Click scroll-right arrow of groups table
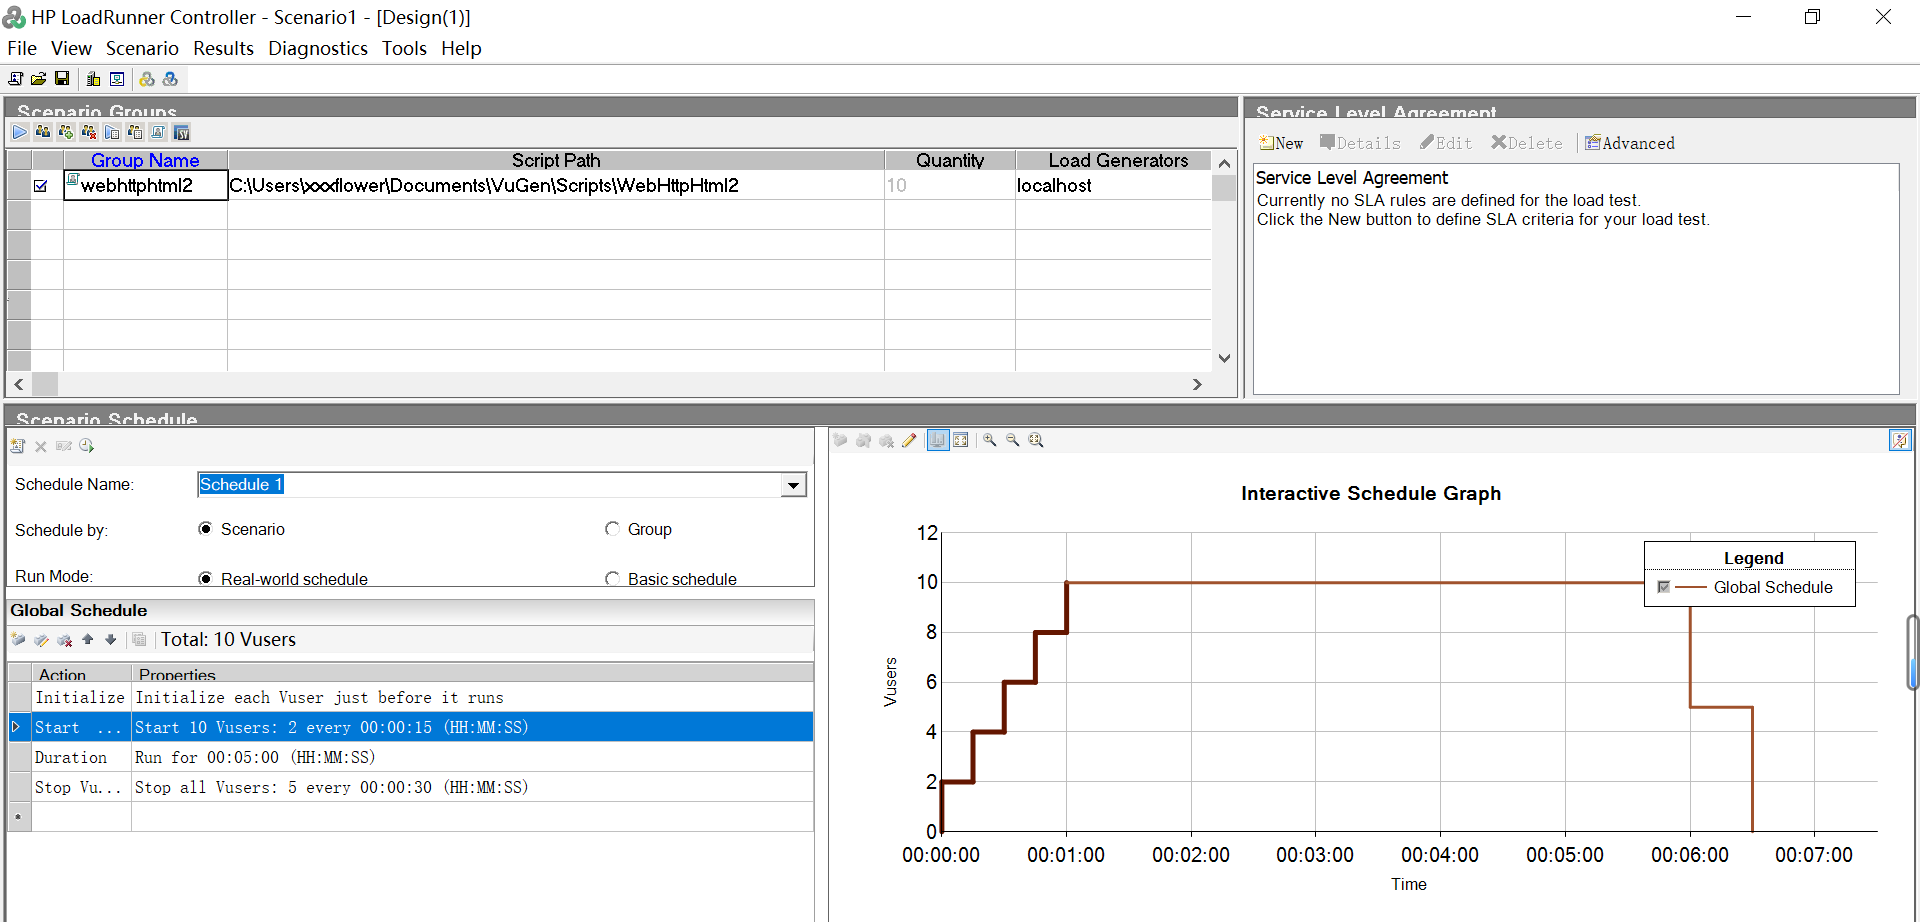Viewport: 1920px width, 922px height. [x=1197, y=384]
